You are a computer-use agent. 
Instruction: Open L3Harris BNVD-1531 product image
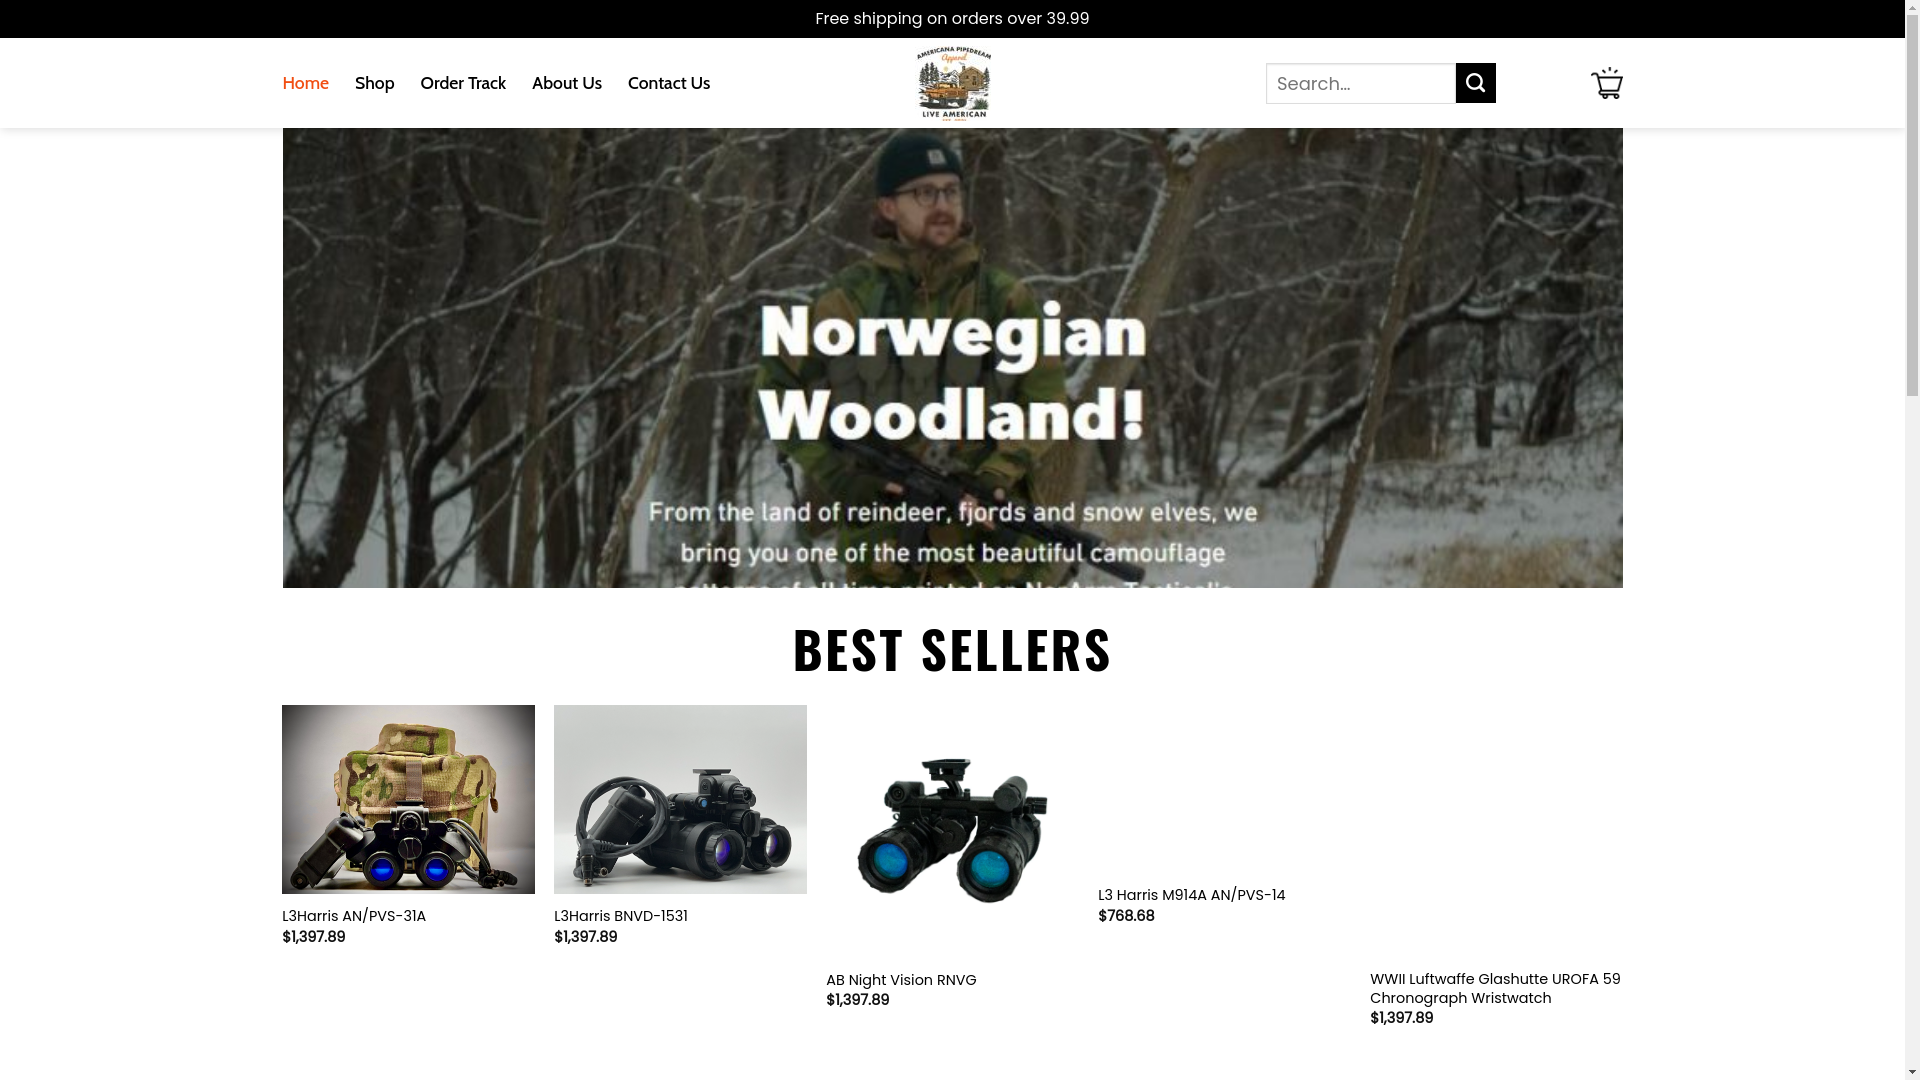(680, 799)
